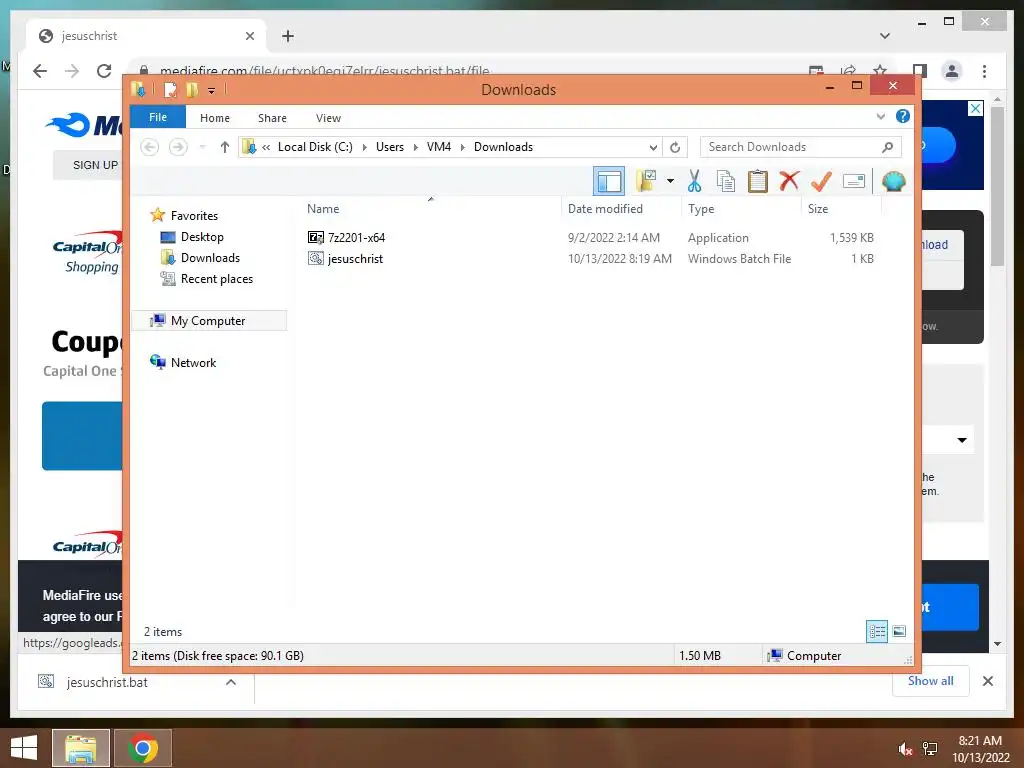
Task: Click search magnifier in Explorer
Action: click(888, 147)
